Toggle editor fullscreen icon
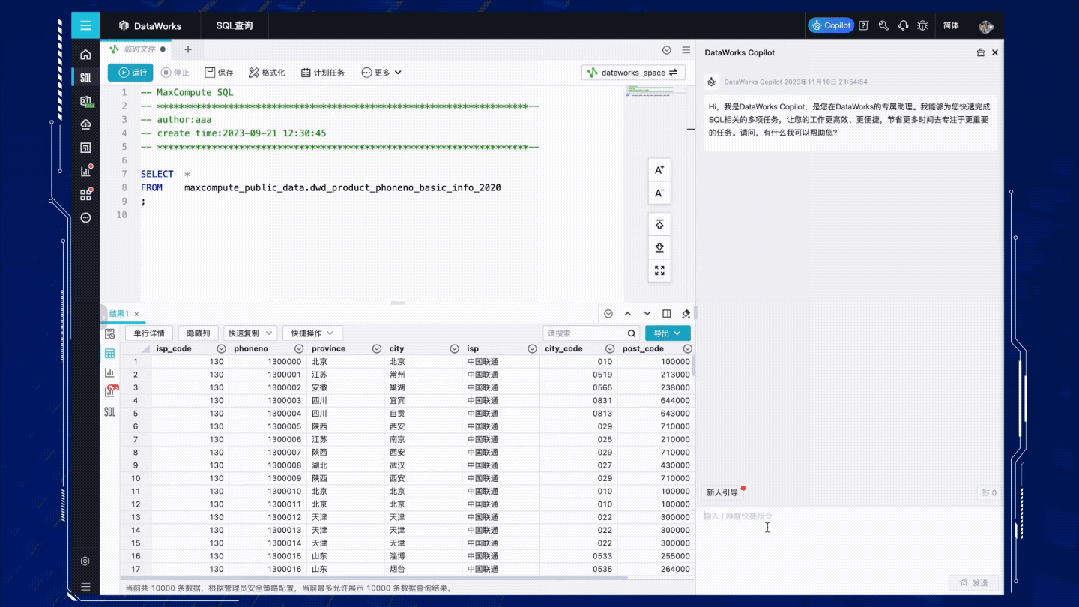This screenshot has width=1079, height=607. (x=659, y=270)
